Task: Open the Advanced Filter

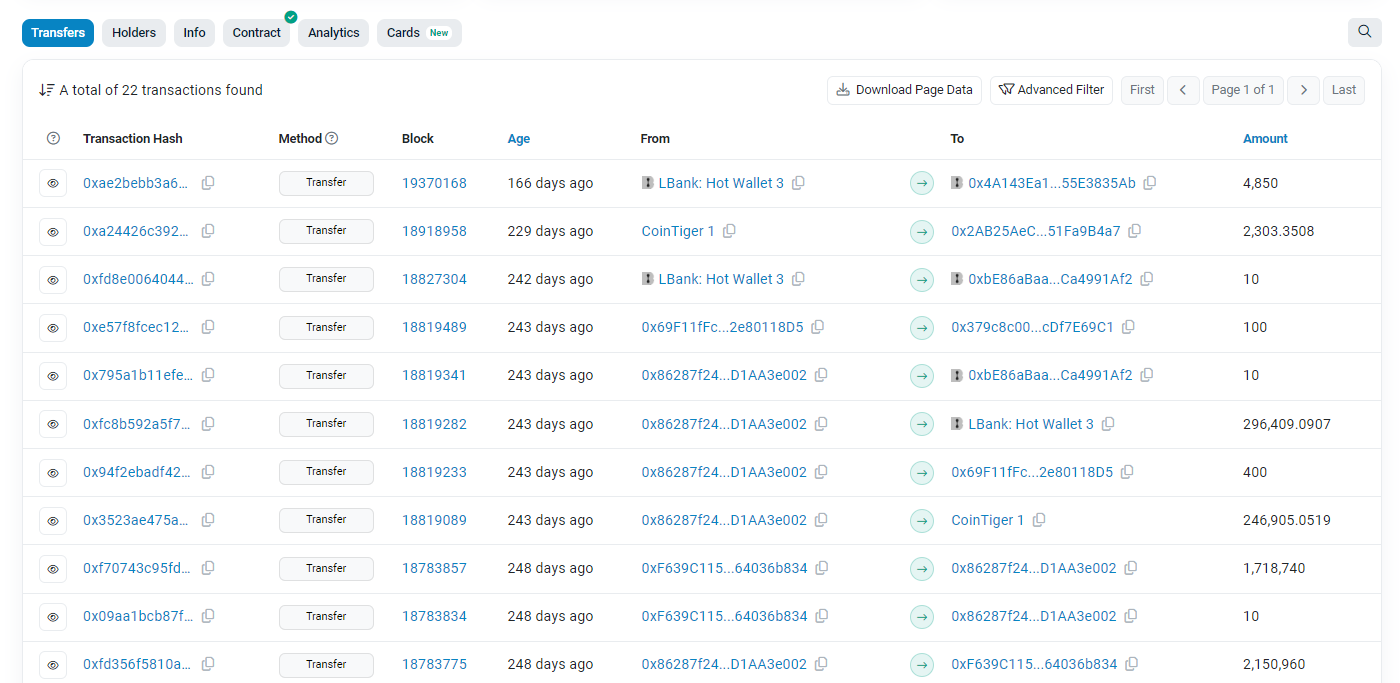Action: click(1051, 90)
